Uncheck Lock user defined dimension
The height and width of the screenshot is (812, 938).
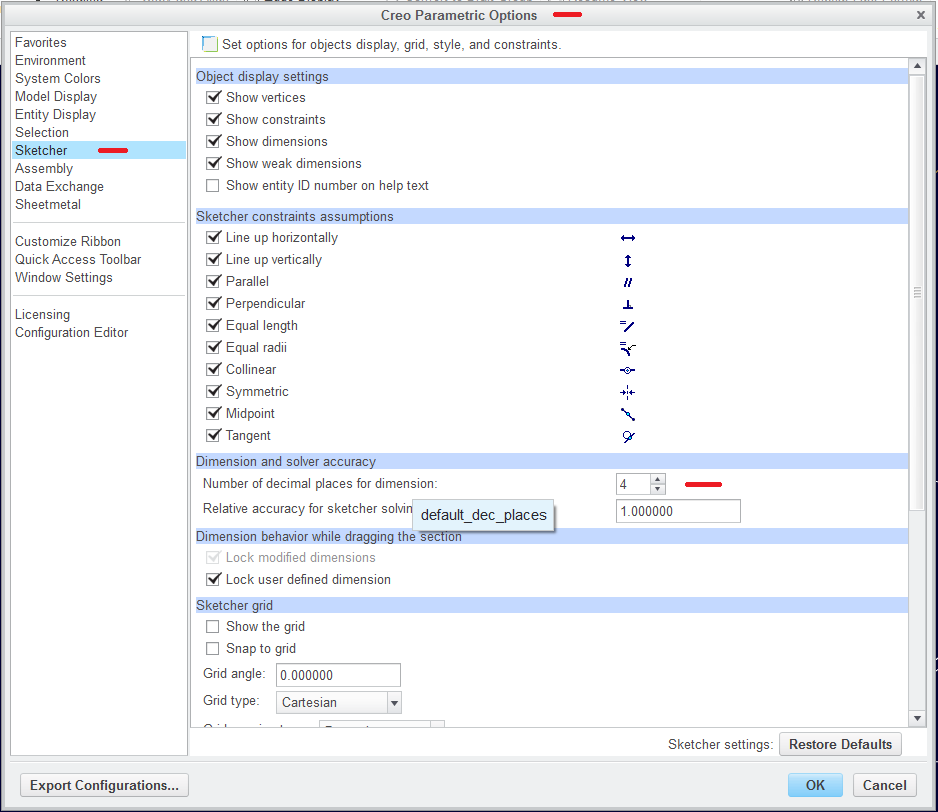pyautogui.click(x=213, y=579)
